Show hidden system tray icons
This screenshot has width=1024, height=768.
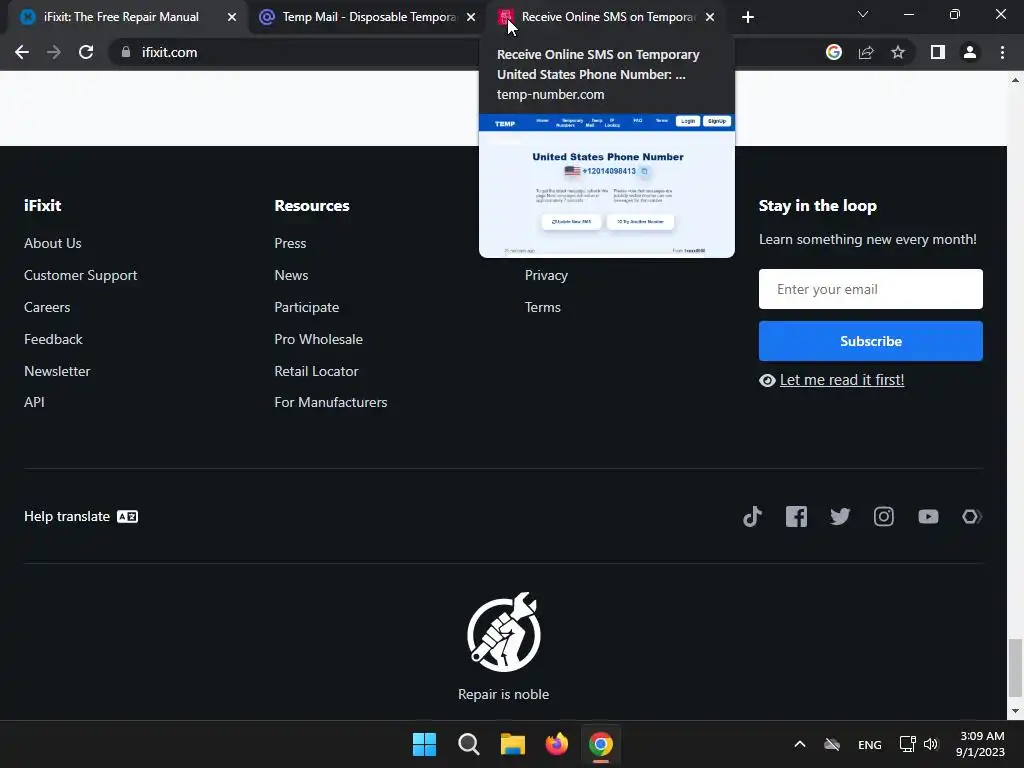[x=800, y=744]
